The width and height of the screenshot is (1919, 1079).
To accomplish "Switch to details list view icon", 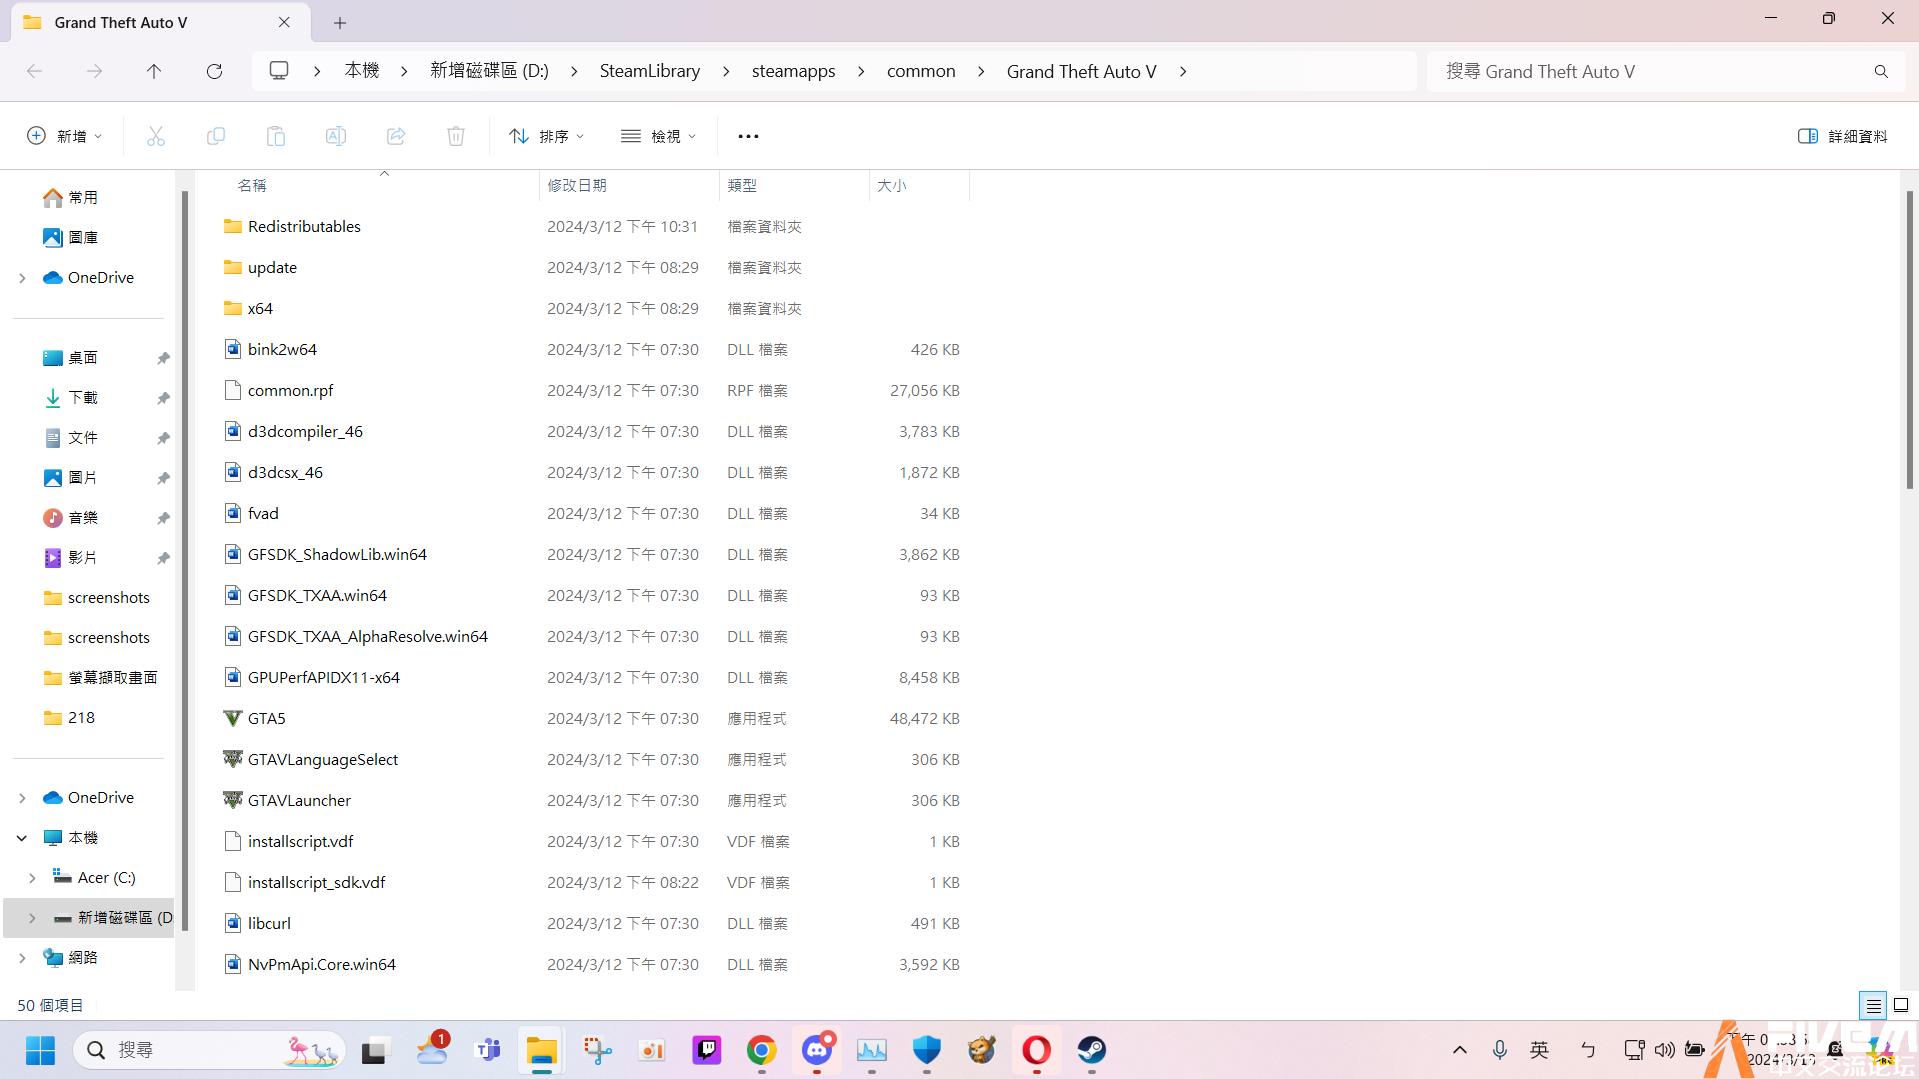I will [1873, 1005].
